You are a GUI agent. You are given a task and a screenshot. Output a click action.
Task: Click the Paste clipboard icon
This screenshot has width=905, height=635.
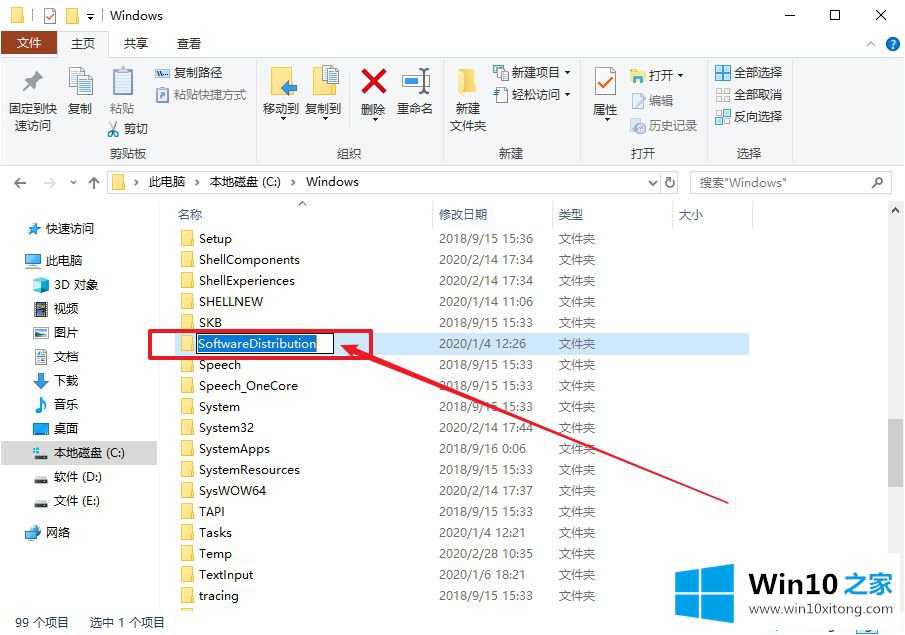(122, 81)
